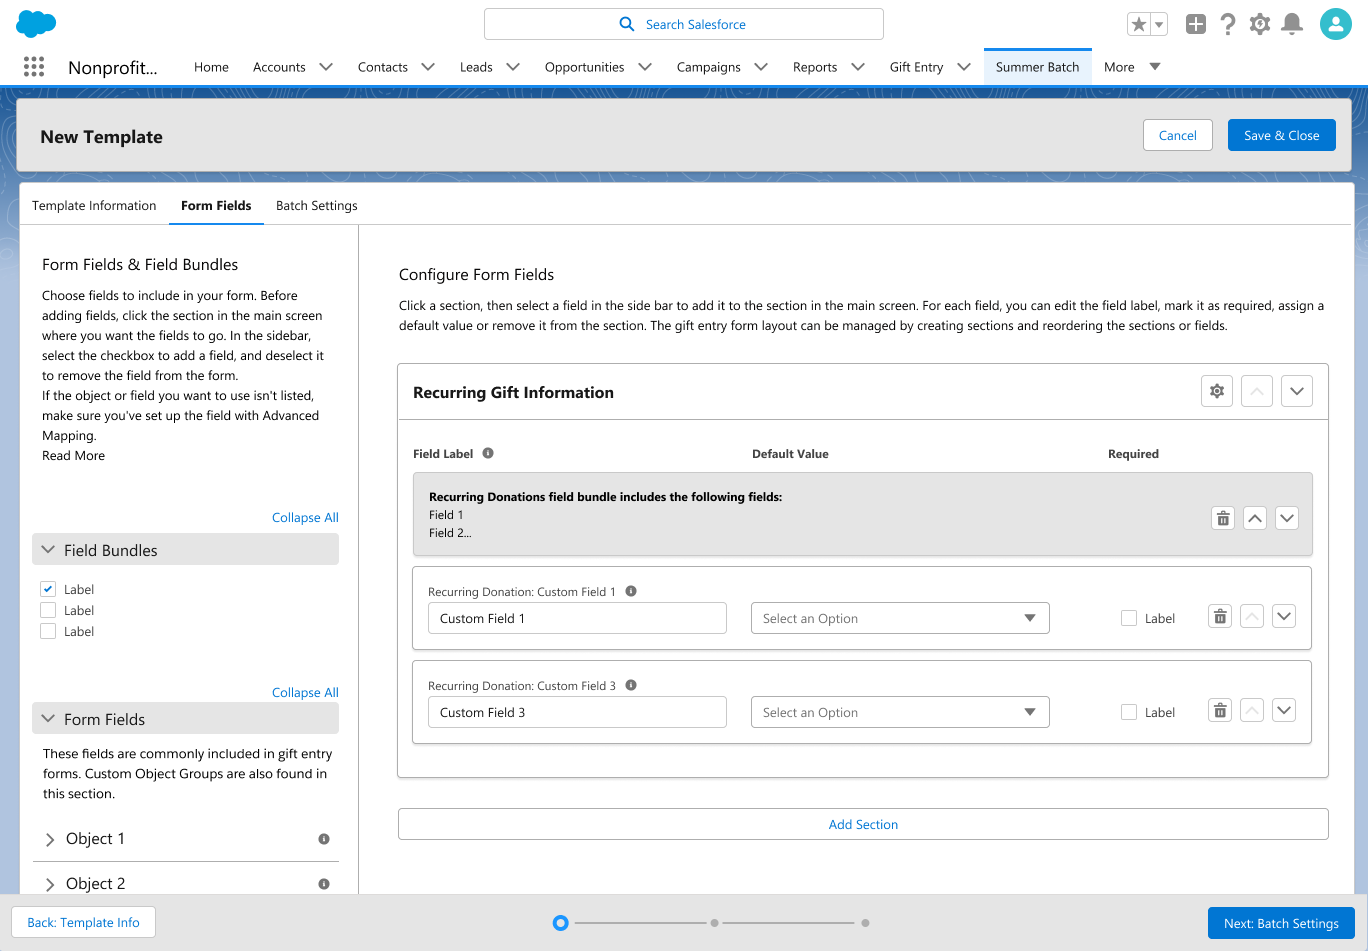Mark Custom Field 1 as required
The height and width of the screenshot is (951, 1368).
[x=1128, y=617]
